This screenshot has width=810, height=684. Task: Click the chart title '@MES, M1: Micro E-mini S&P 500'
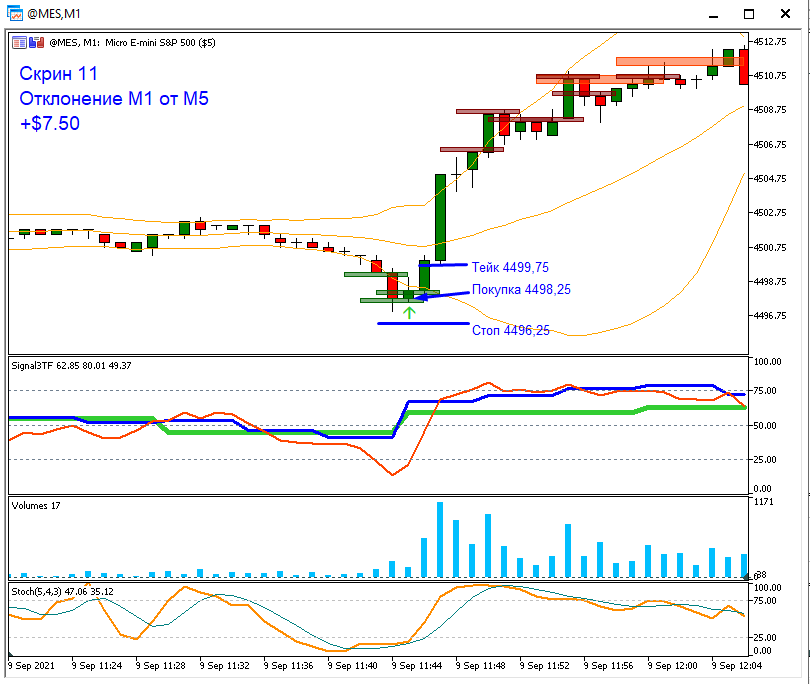[132, 43]
